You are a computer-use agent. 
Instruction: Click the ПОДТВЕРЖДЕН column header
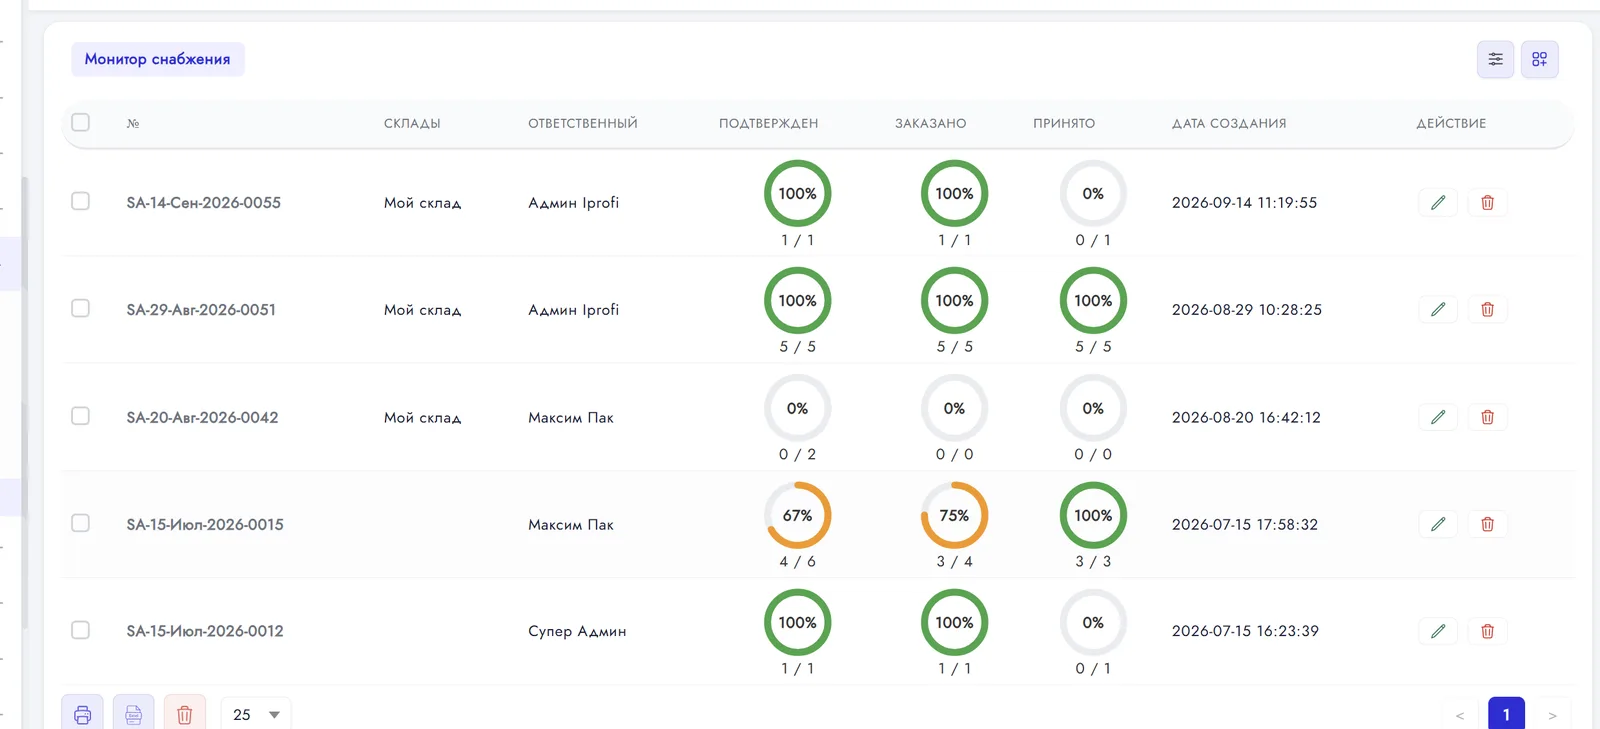768,123
